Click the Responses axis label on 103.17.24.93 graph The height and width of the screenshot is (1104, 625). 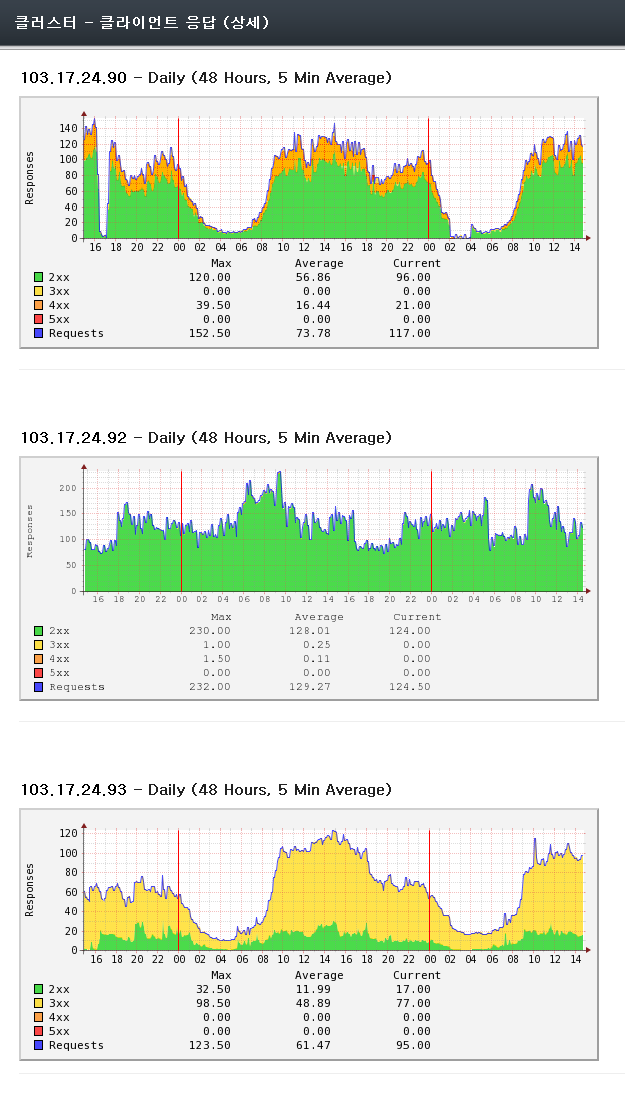30,891
